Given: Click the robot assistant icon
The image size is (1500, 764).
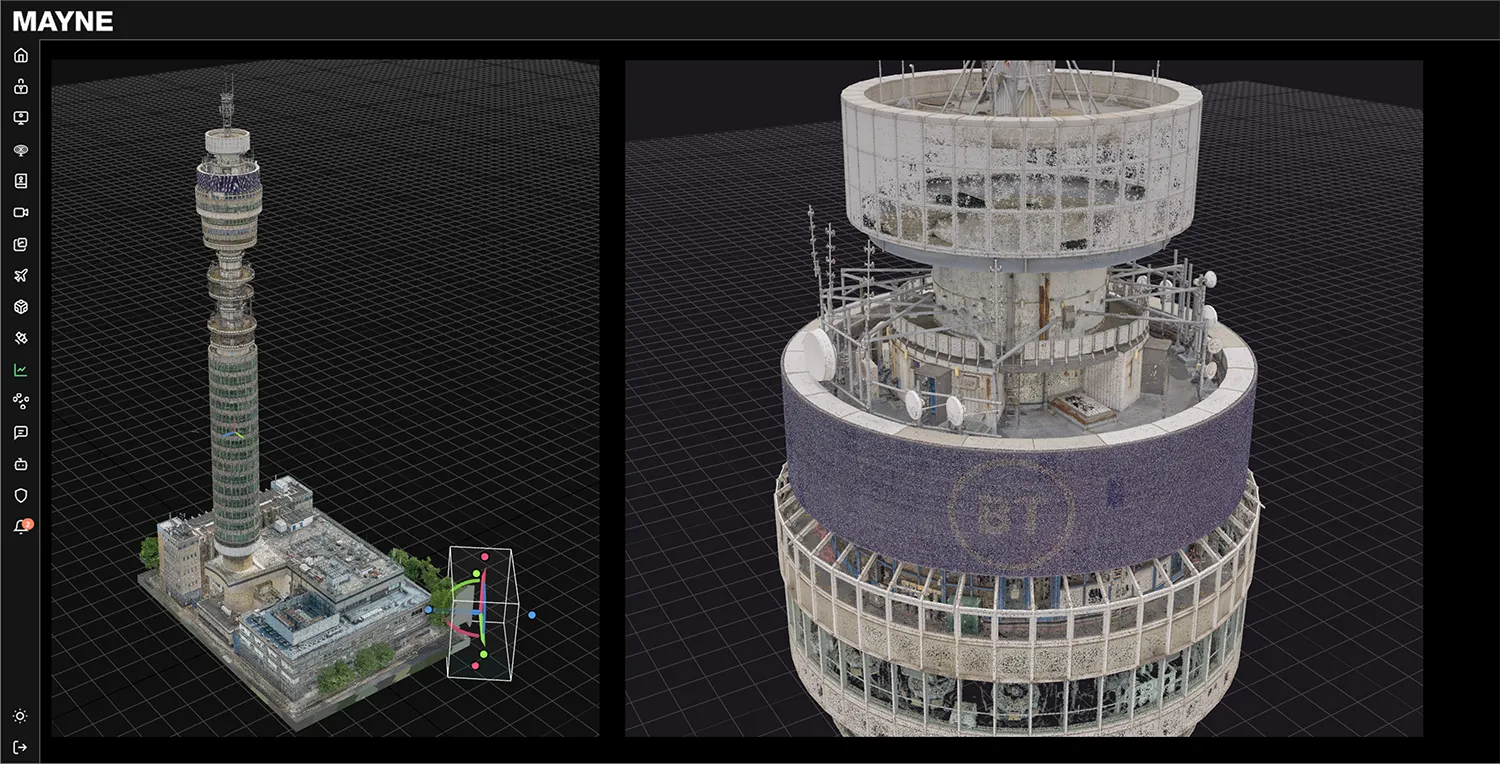Looking at the screenshot, I should click(x=21, y=464).
